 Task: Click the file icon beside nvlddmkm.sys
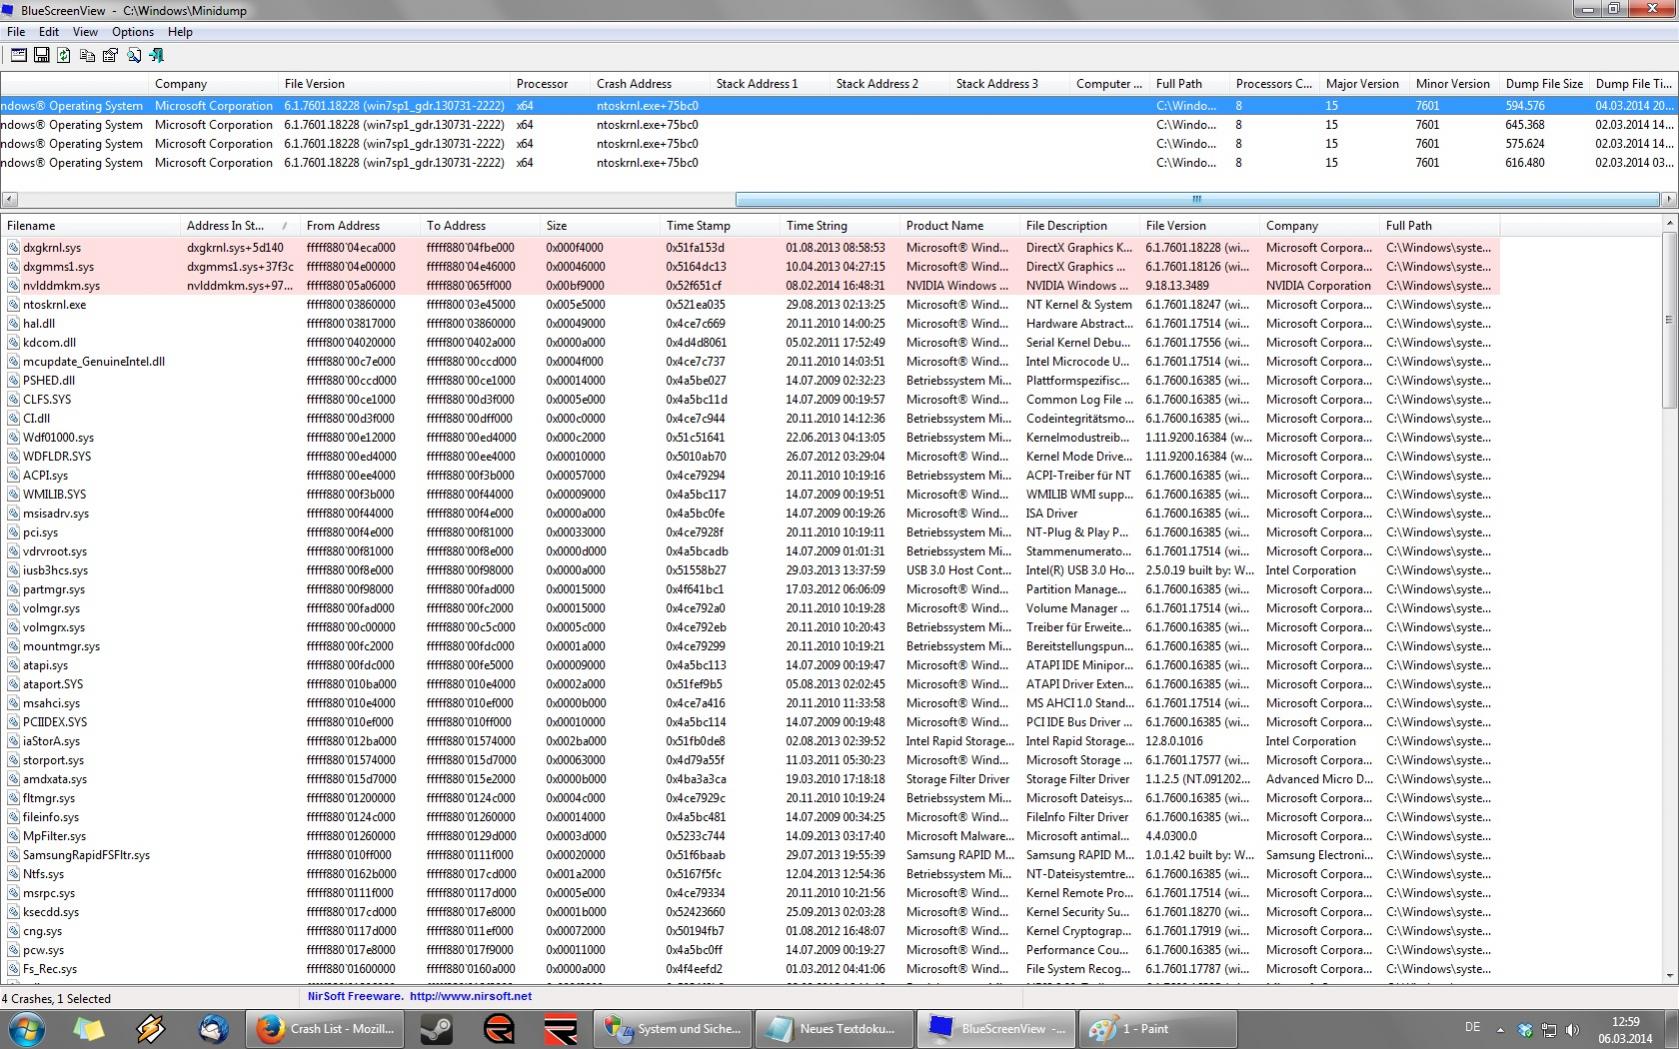tap(13, 286)
